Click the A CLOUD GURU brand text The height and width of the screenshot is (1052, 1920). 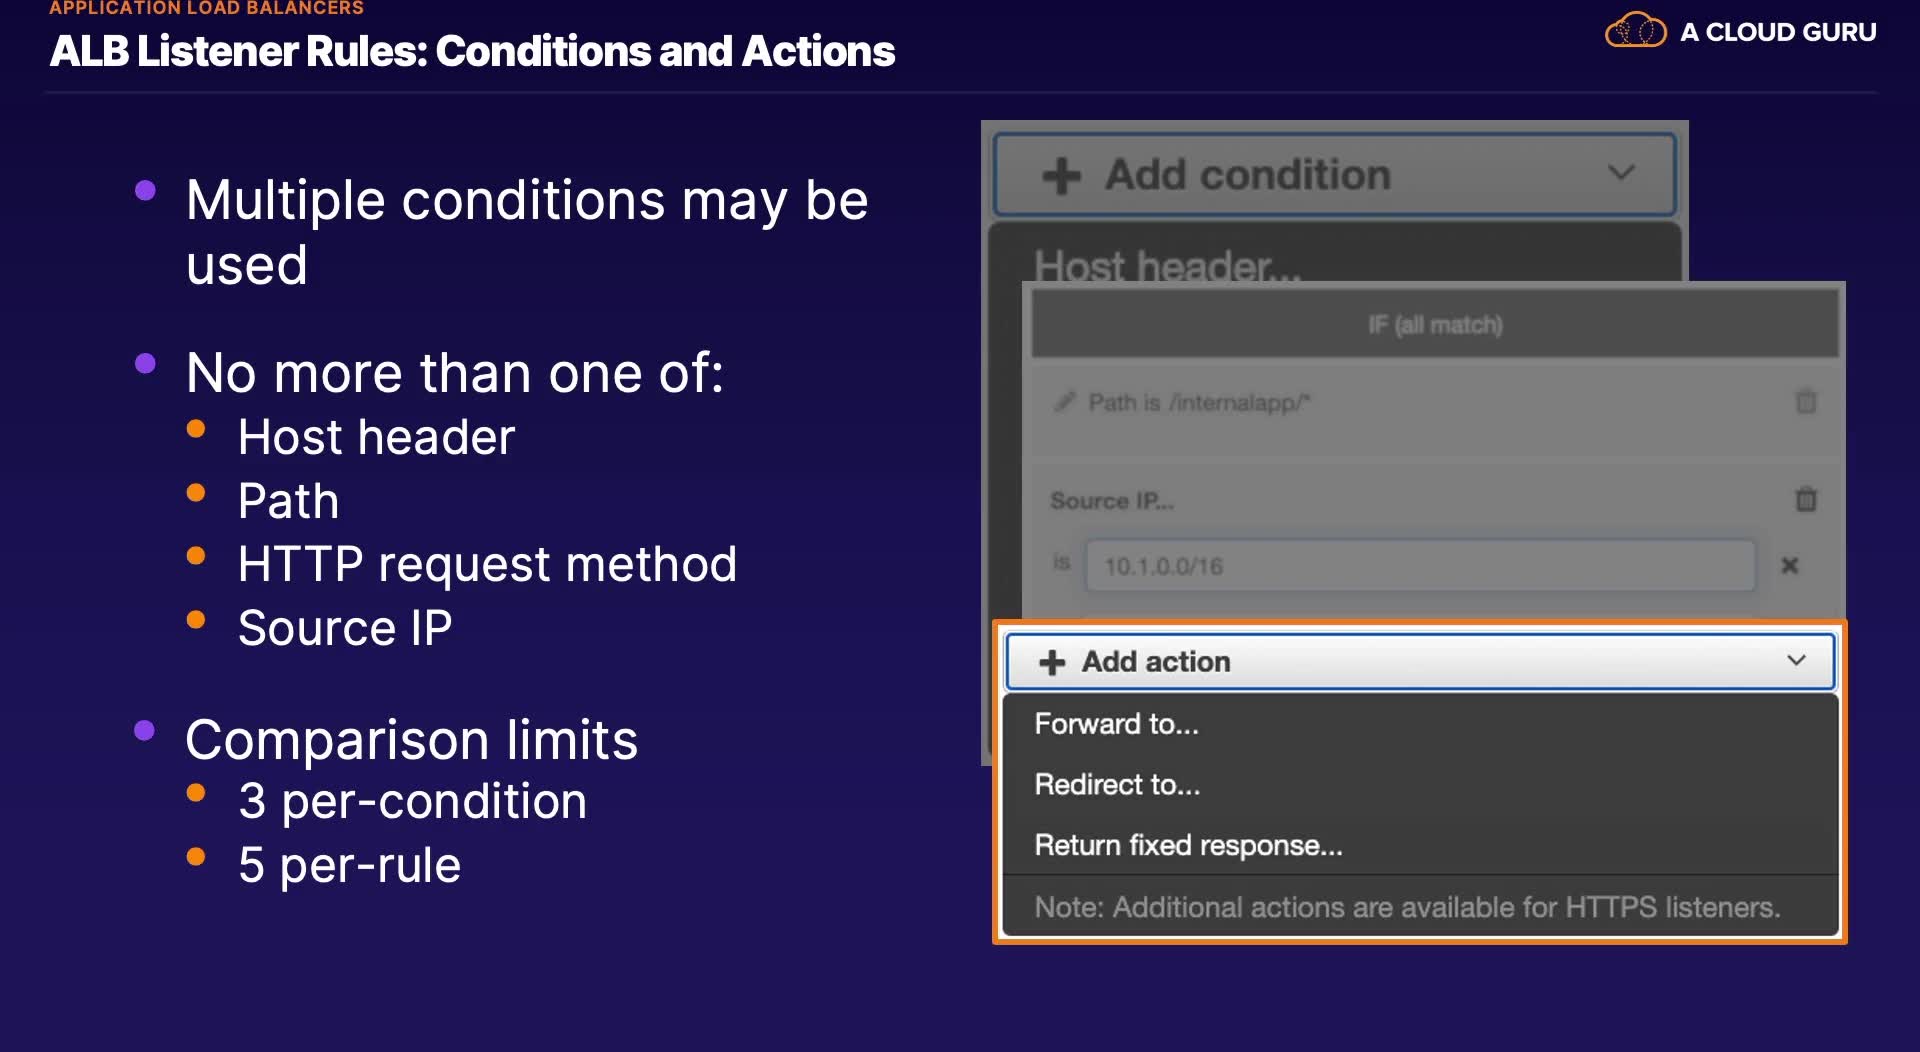pos(1777,32)
